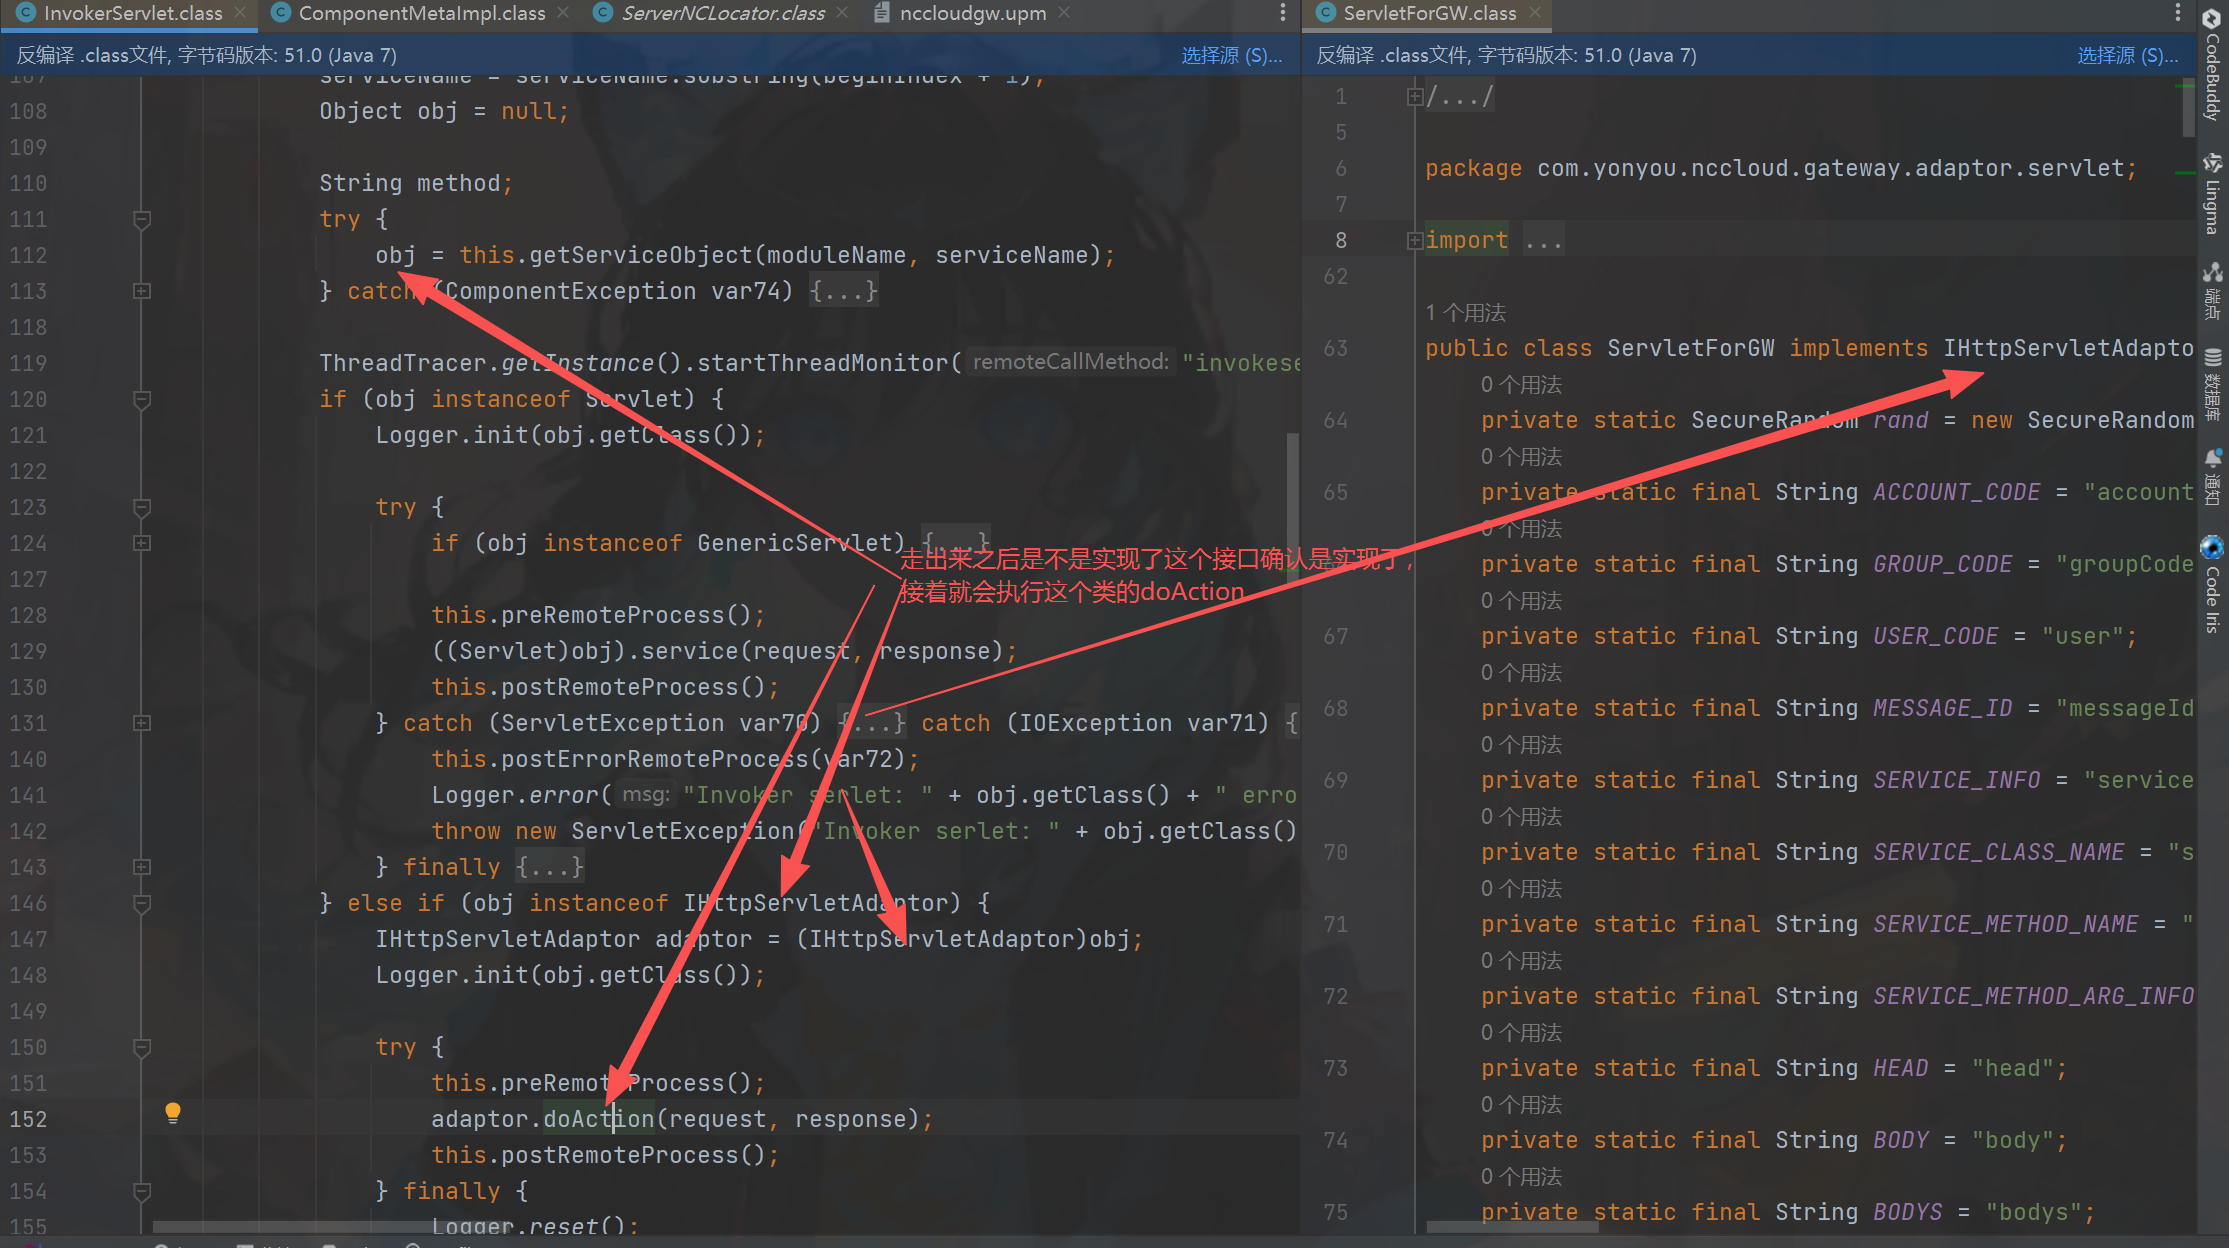Expand folded catch ComponentException block at line 113

click(x=142, y=291)
